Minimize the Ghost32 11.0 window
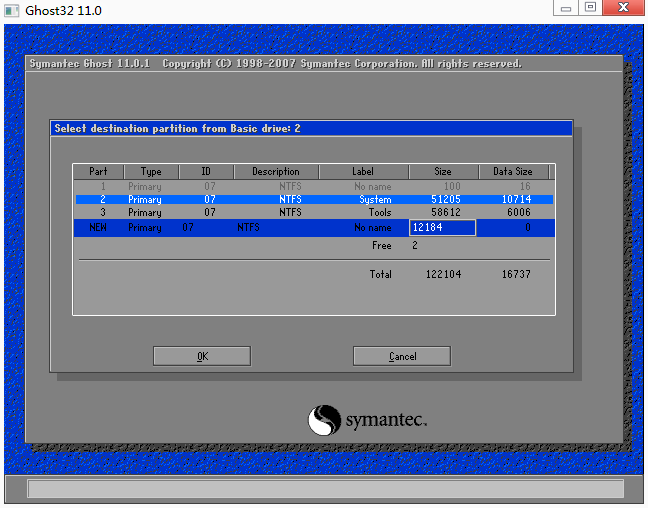This screenshot has width=648, height=508. pos(566,8)
